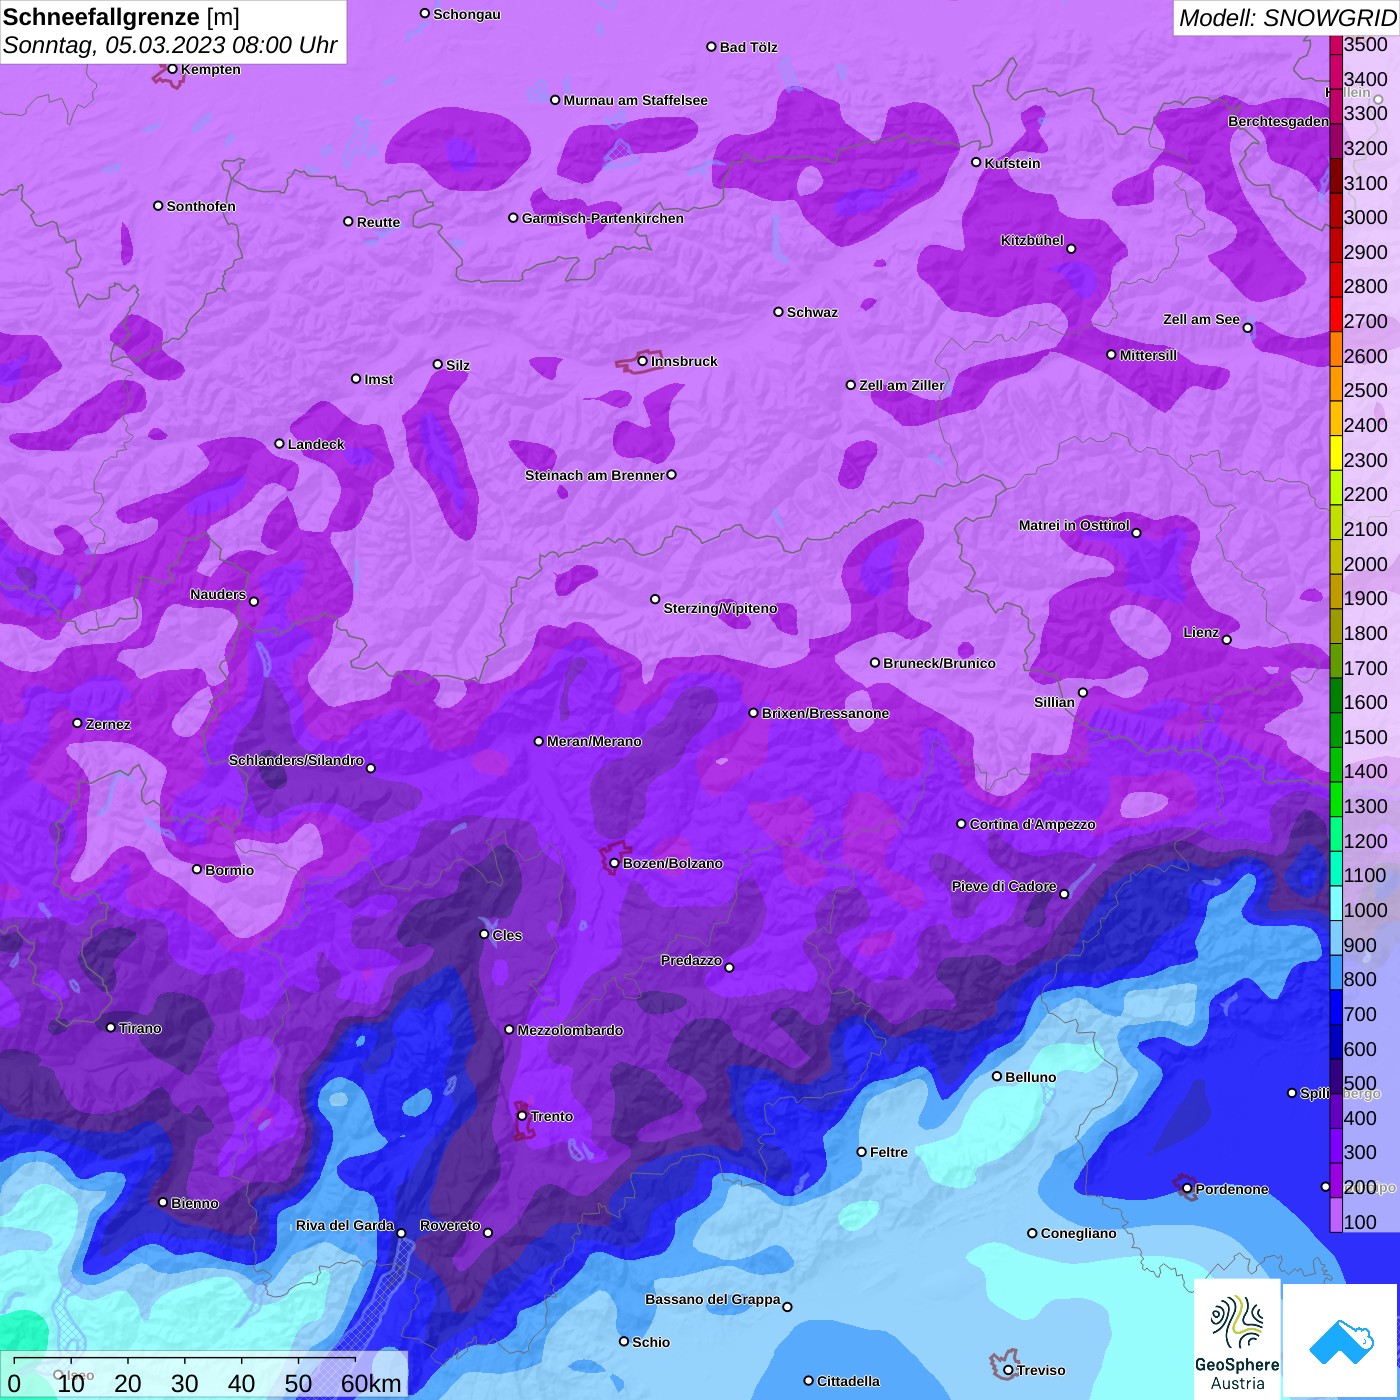Select the Treviso map marker

[1008, 1370]
